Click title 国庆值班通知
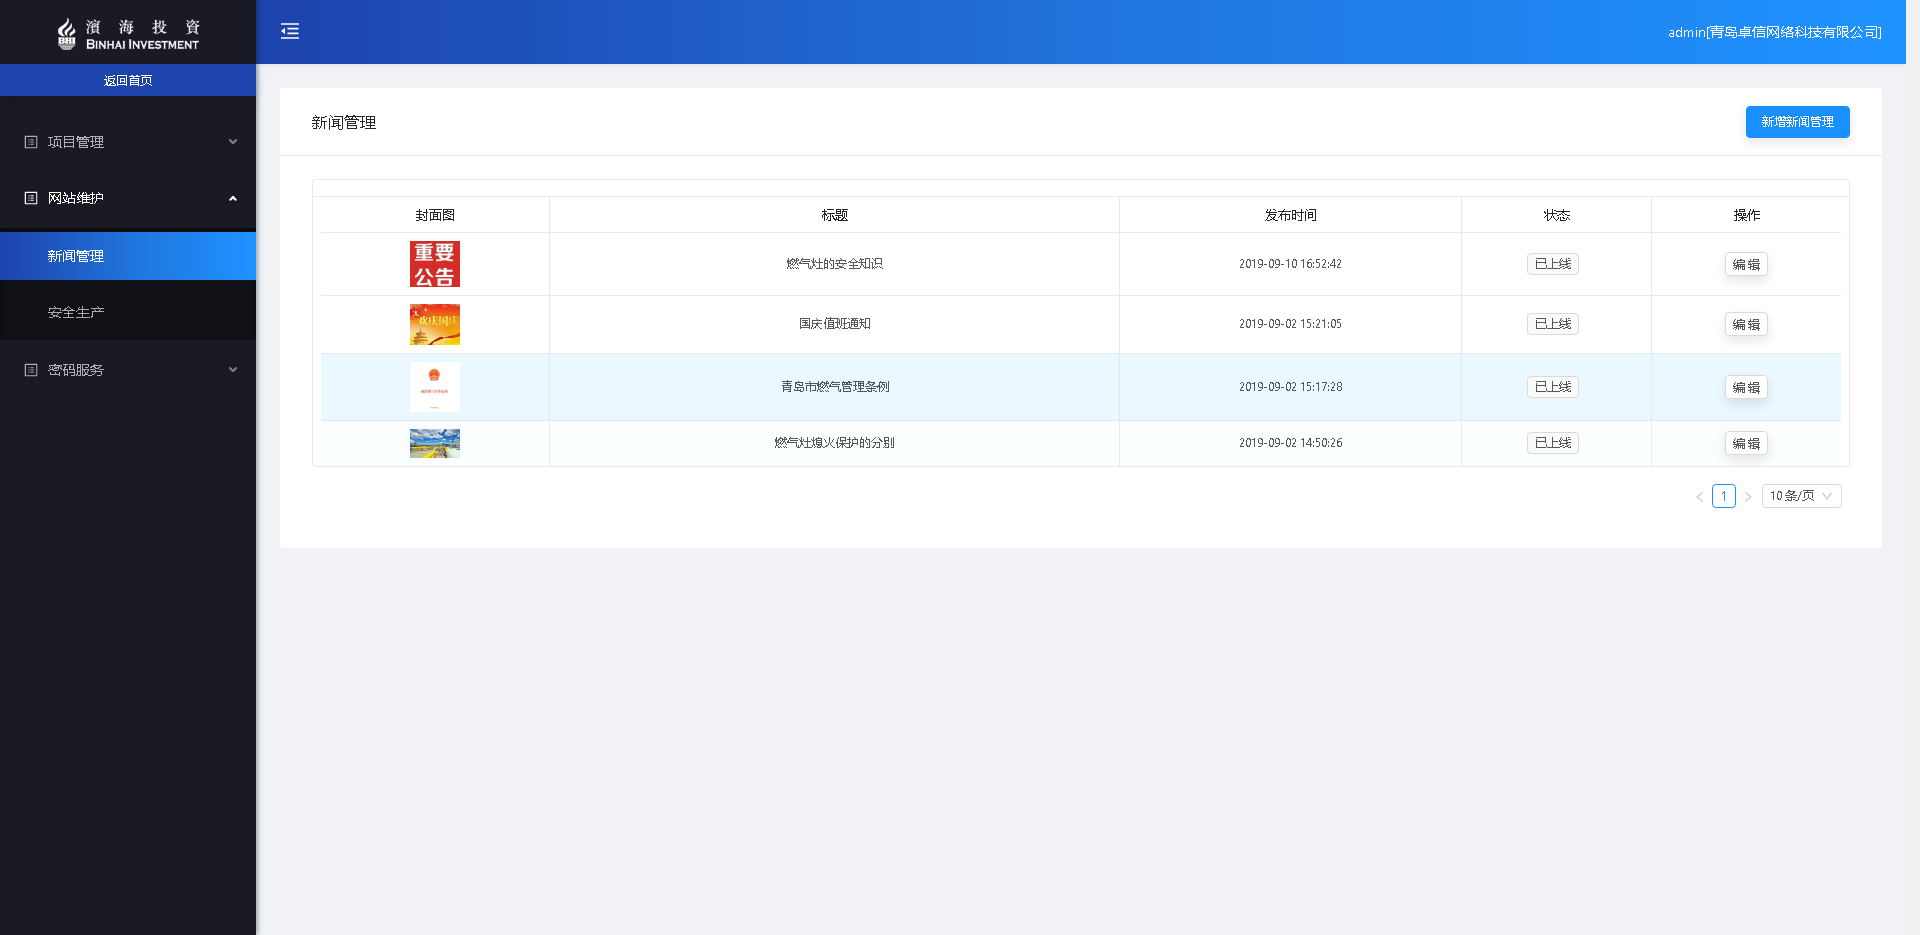The width and height of the screenshot is (1920, 935). 834,324
